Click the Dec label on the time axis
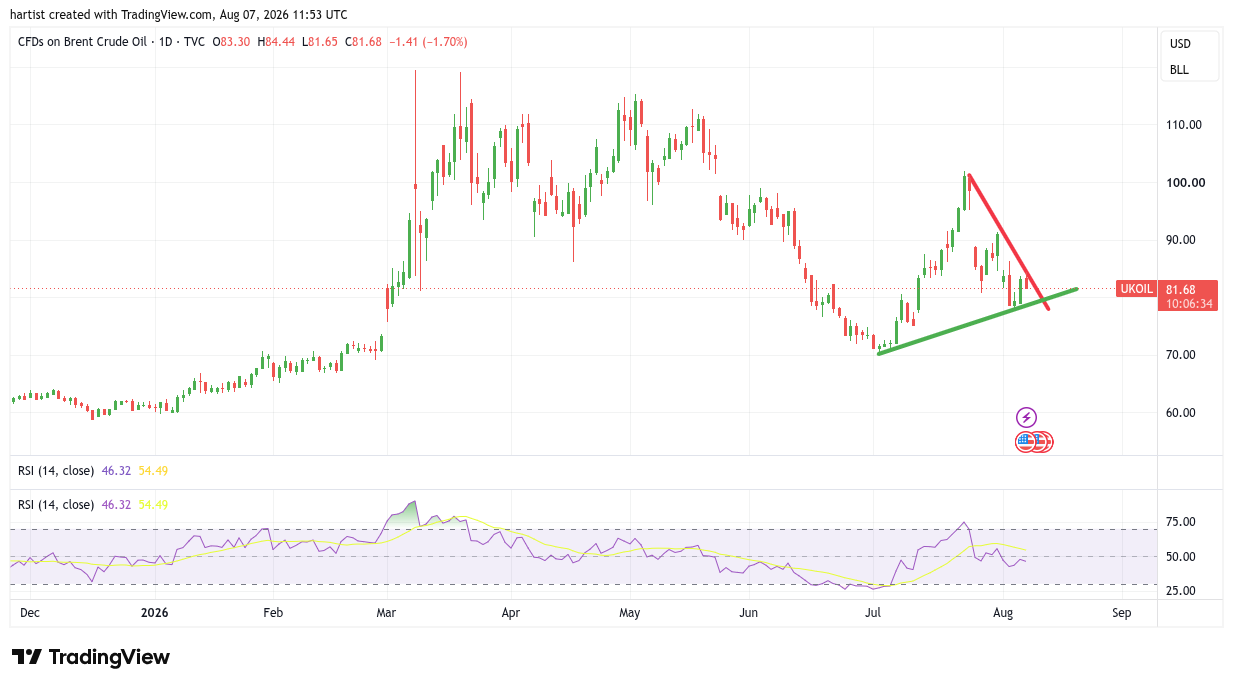This screenshot has height=687, width=1233. click(x=31, y=612)
